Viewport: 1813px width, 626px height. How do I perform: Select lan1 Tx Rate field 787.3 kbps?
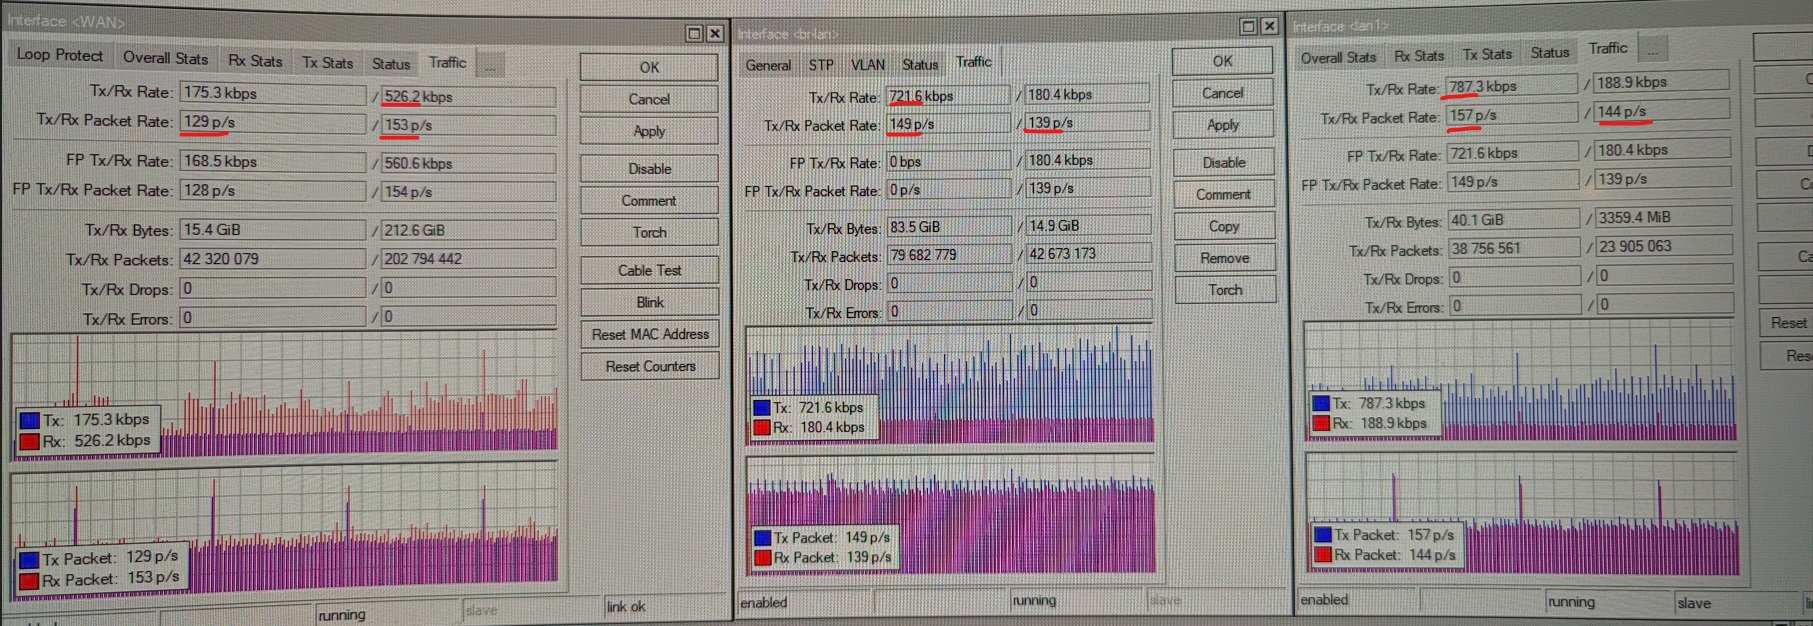(x=1511, y=87)
